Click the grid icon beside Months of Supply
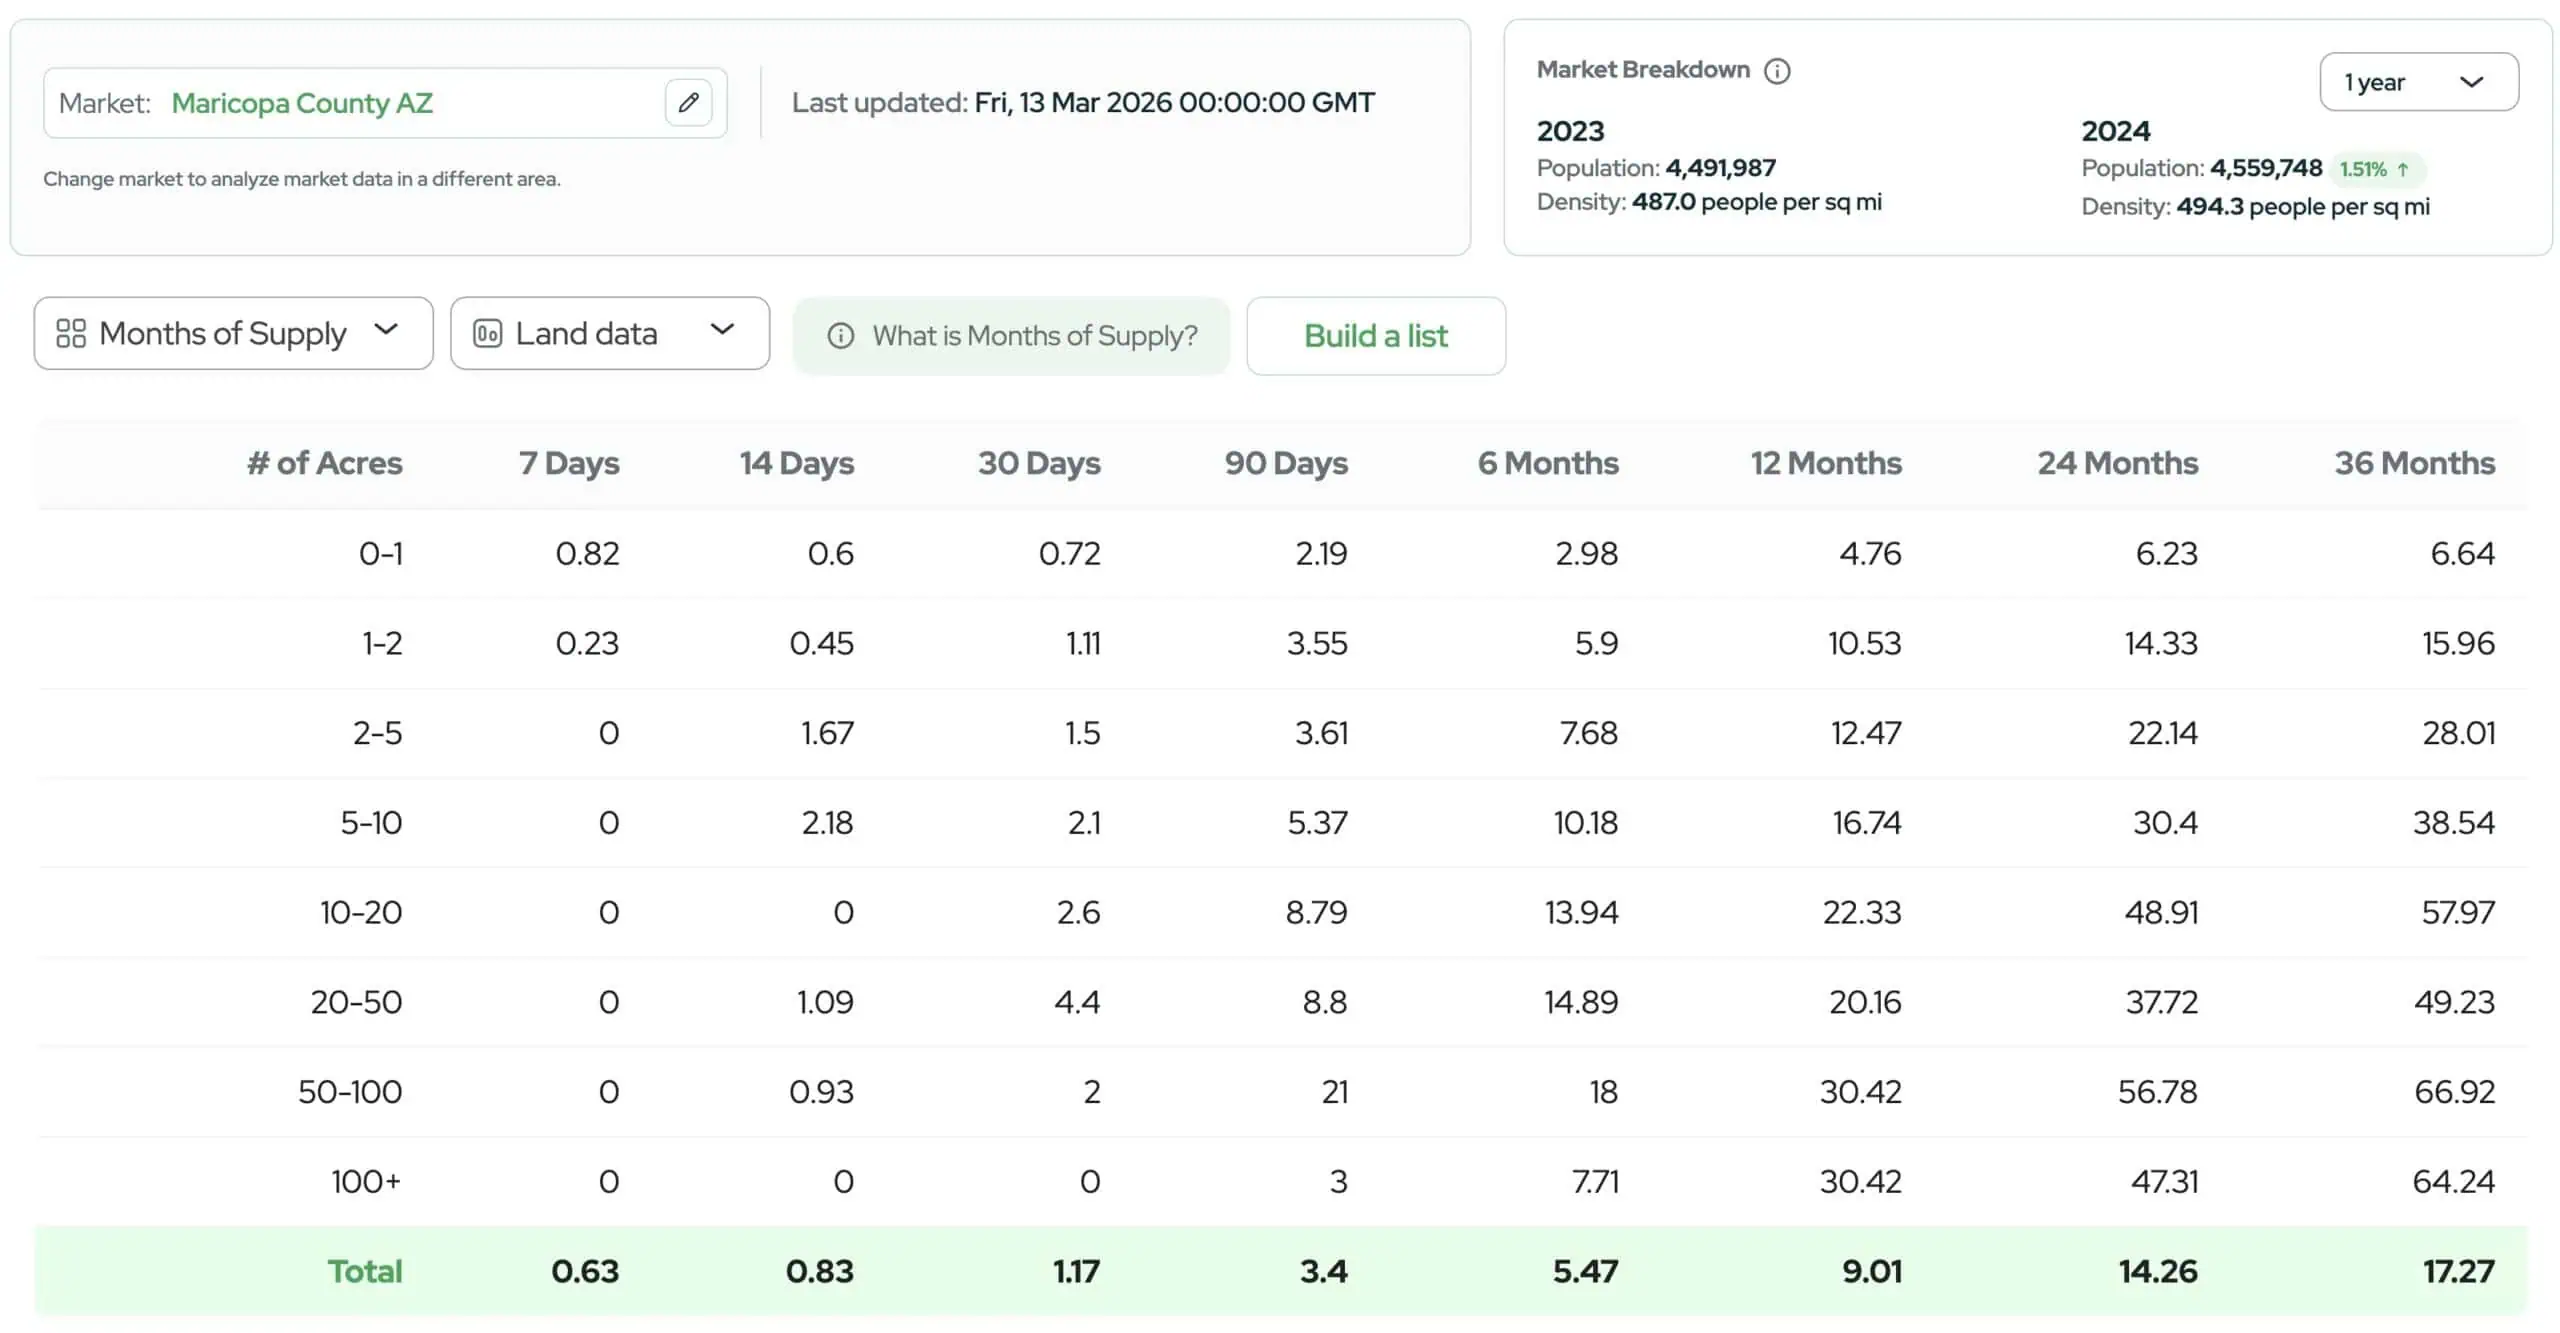Image resolution: width=2560 pixels, height=1333 pixels. tap(71, 334)
